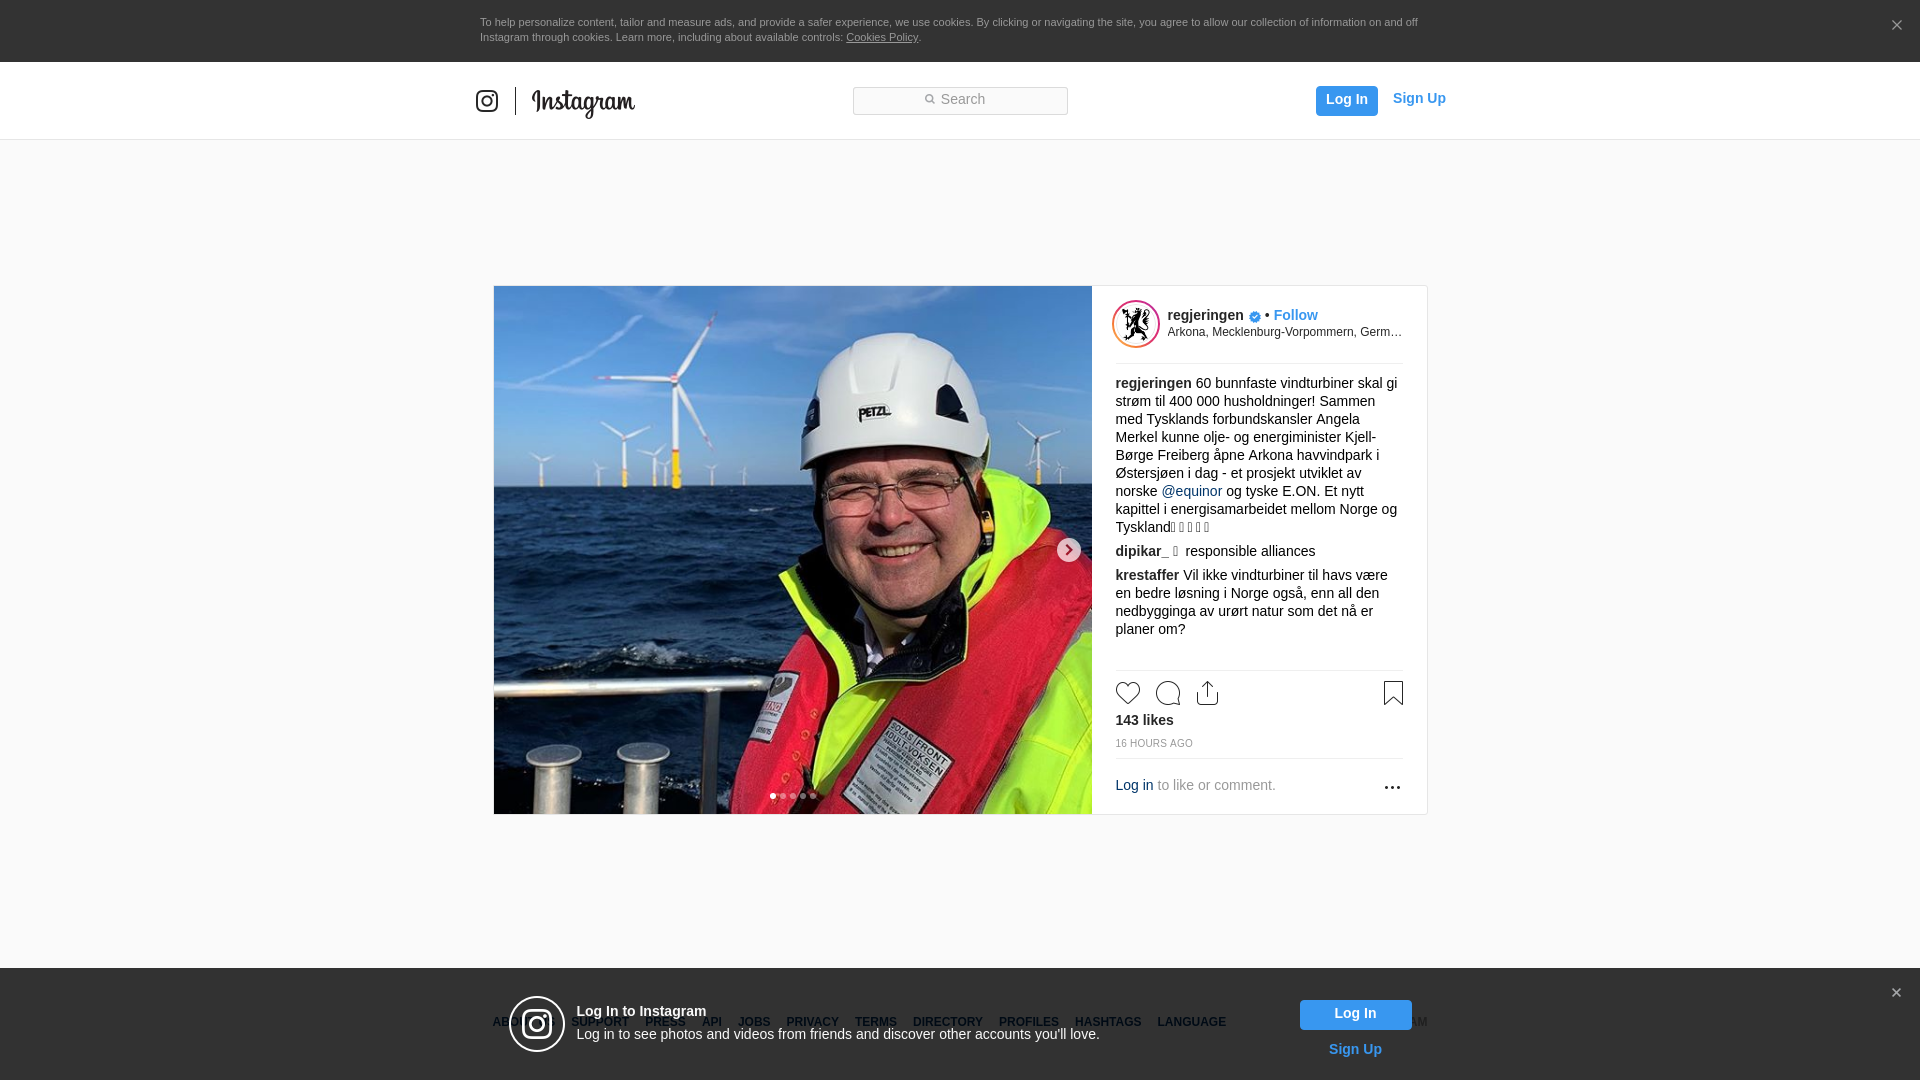
Task: Open the DIRECTORY footer link
Action: point(948,1022)
